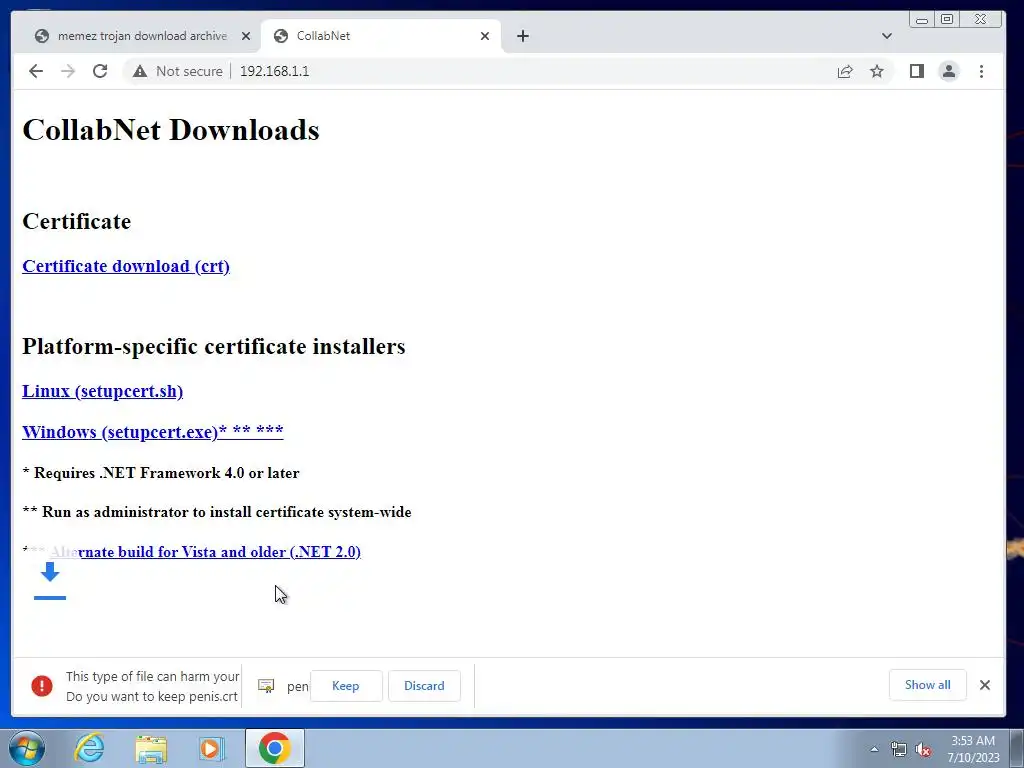Go back to the previous page
This screenshot has height=768, width=1024.
coord(36,71)
